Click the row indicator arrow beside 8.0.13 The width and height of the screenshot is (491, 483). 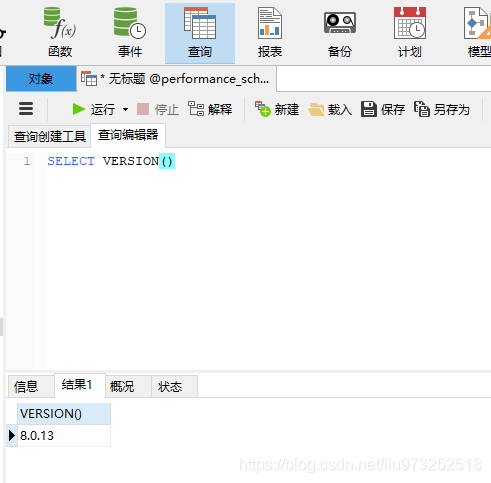(12, 436)
